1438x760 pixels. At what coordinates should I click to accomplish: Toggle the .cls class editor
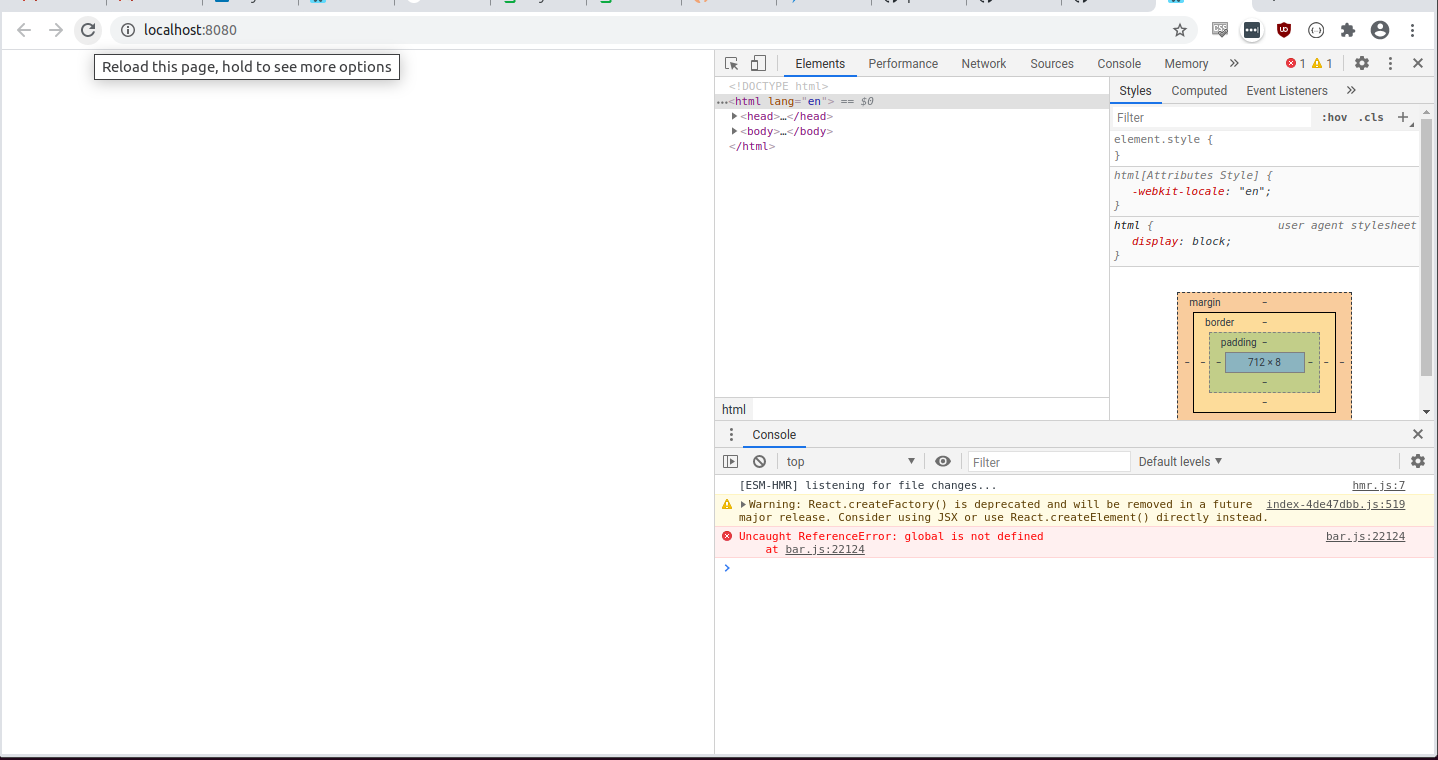click(1371, 117)
